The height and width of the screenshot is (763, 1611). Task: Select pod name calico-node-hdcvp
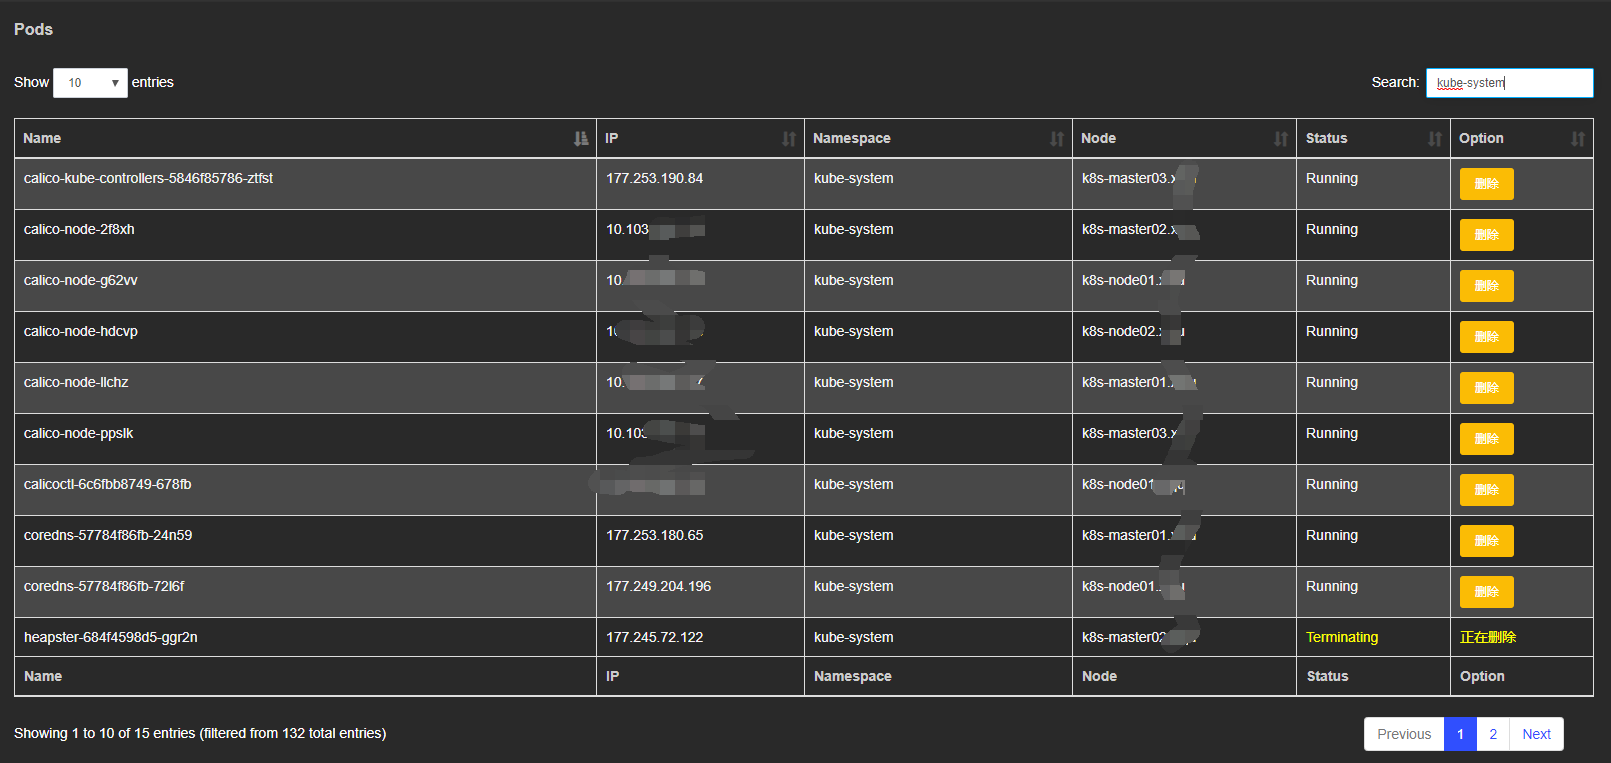[81, 331]
